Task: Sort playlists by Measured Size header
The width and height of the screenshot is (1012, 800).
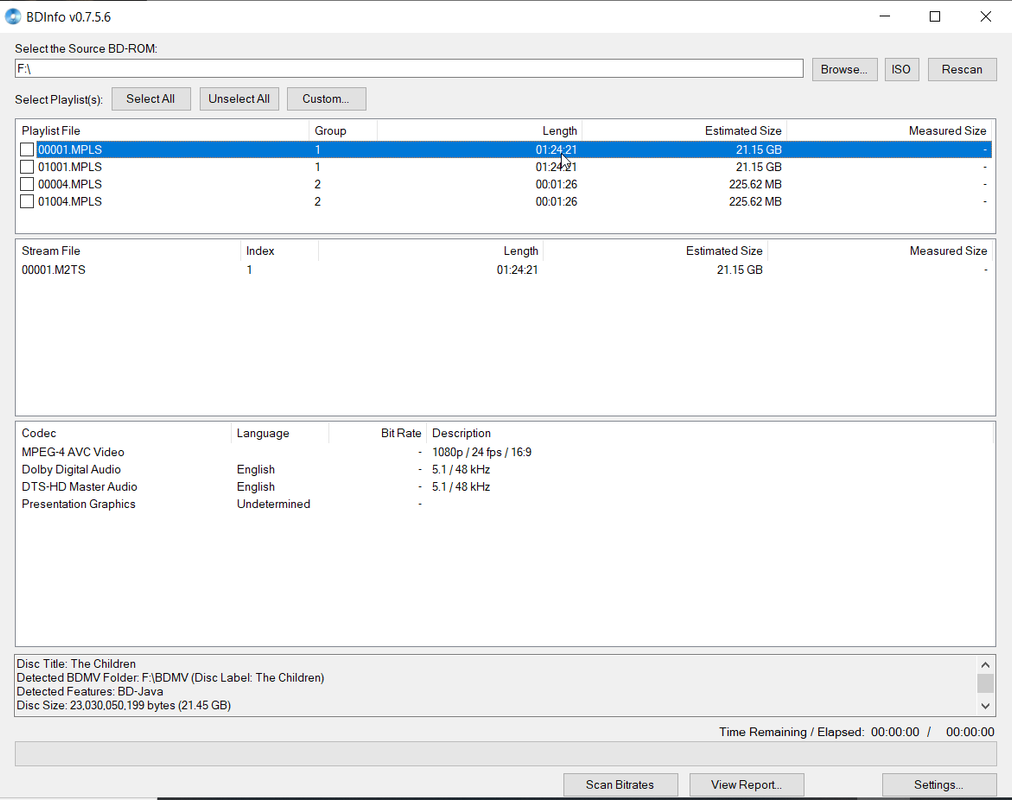Action: pos(891,130)
